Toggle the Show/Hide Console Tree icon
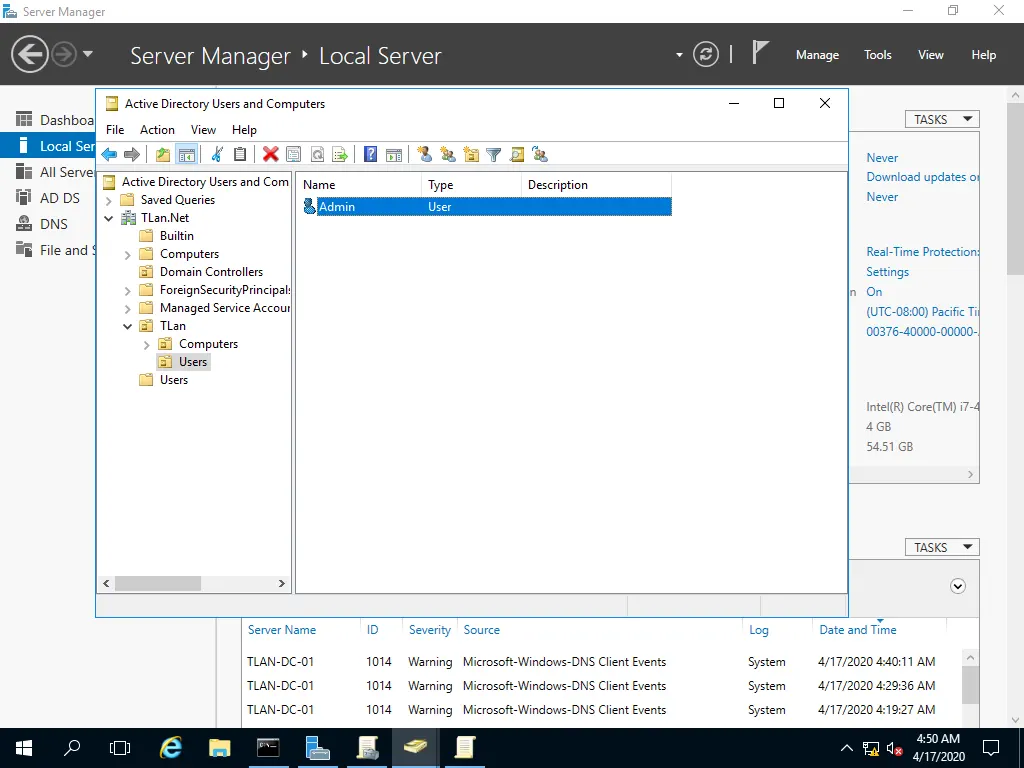1024x768 pixels. click(x=187, y=155)
